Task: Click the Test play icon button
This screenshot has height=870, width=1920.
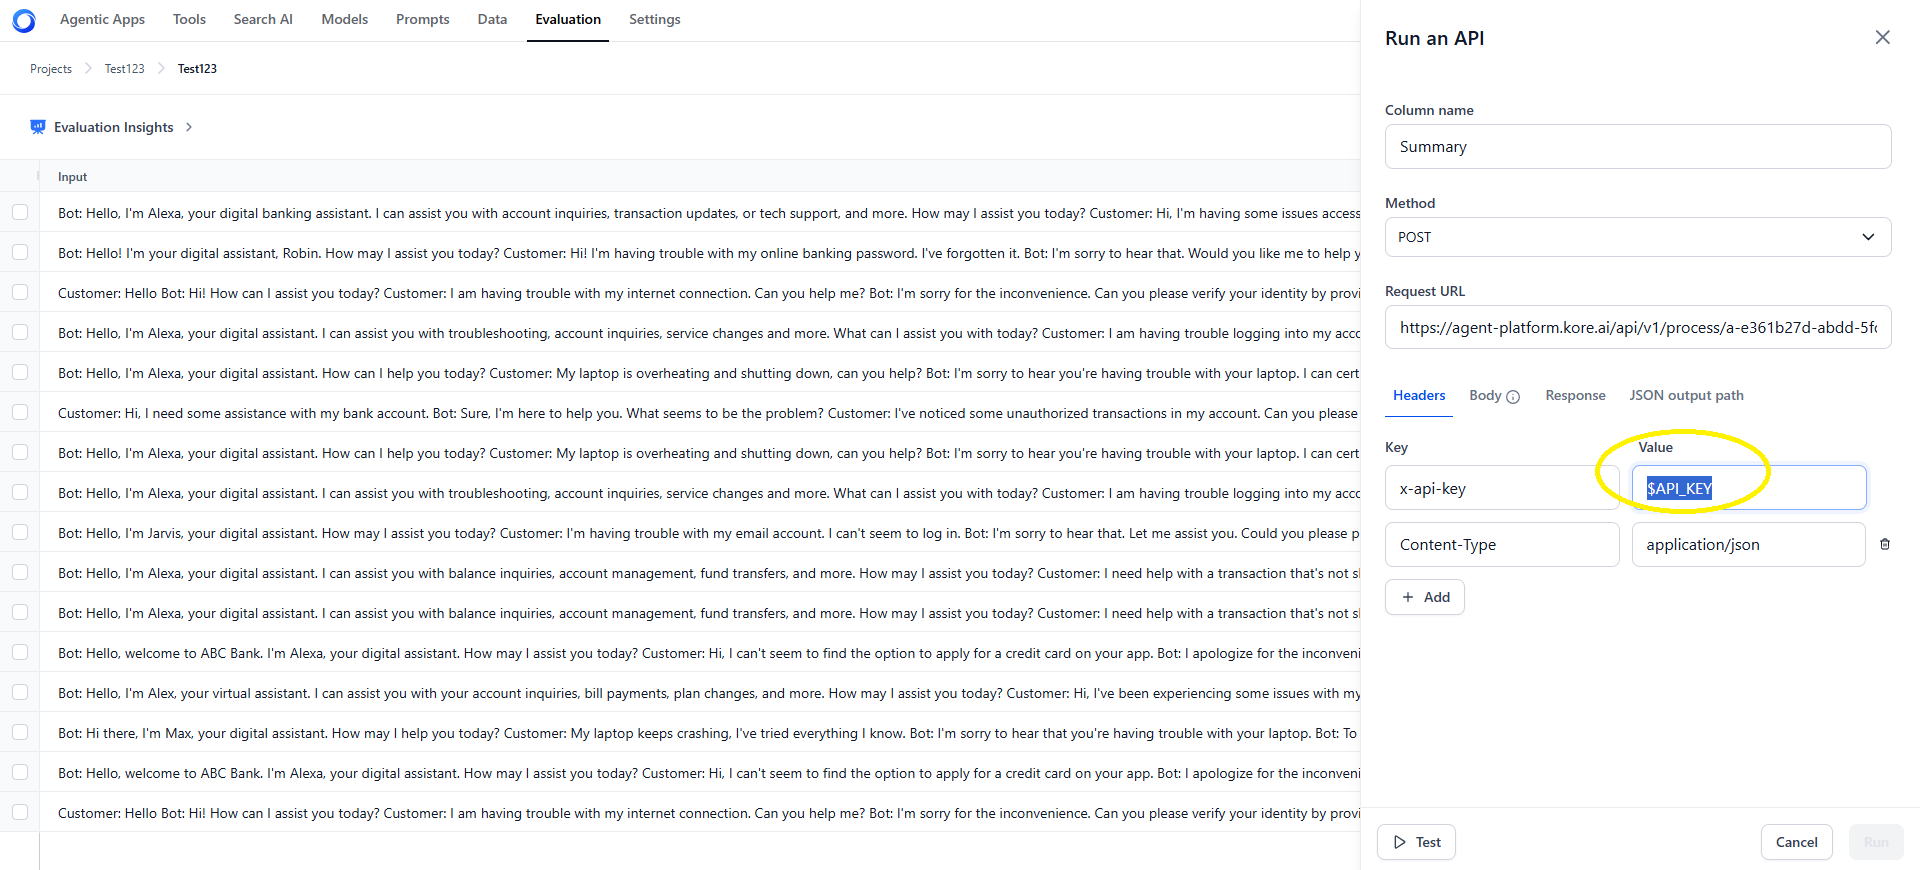Action: coord(1416,842)
